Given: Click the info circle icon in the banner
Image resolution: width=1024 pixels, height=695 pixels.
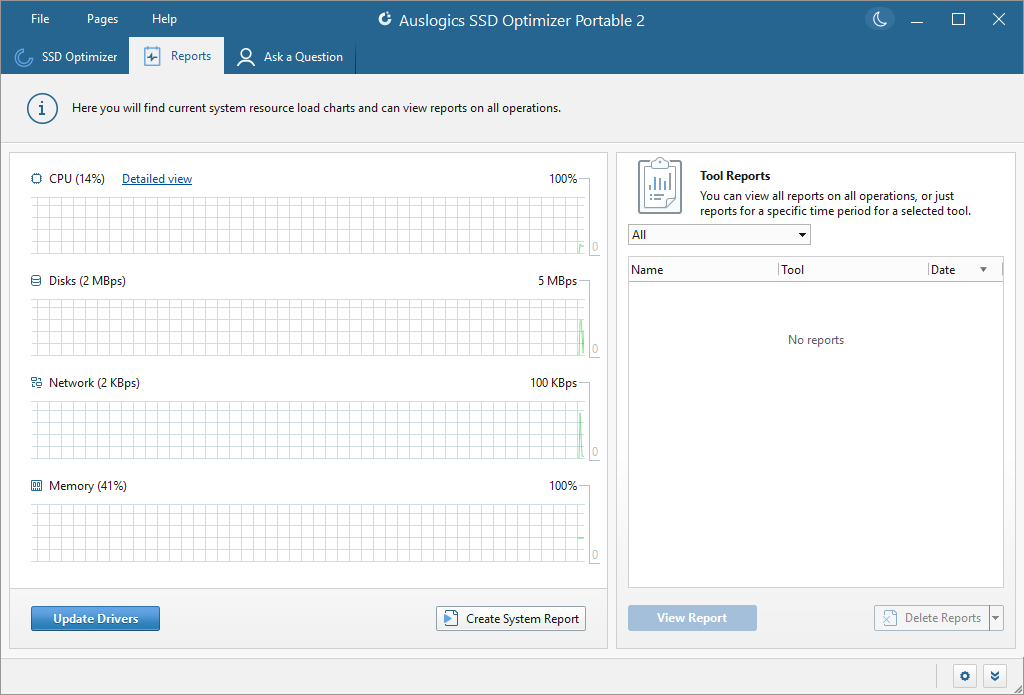Looking at the screenshot, I should (x=42, y=108).
